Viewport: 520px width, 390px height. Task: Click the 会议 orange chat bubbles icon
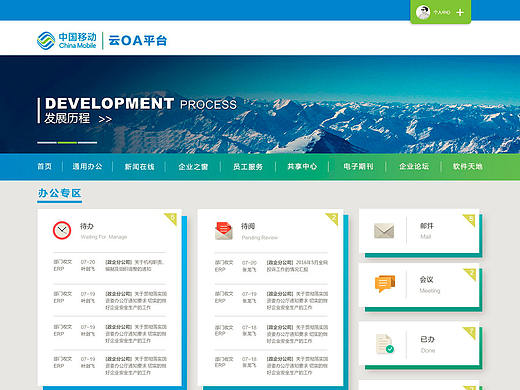tap(385, 284)
